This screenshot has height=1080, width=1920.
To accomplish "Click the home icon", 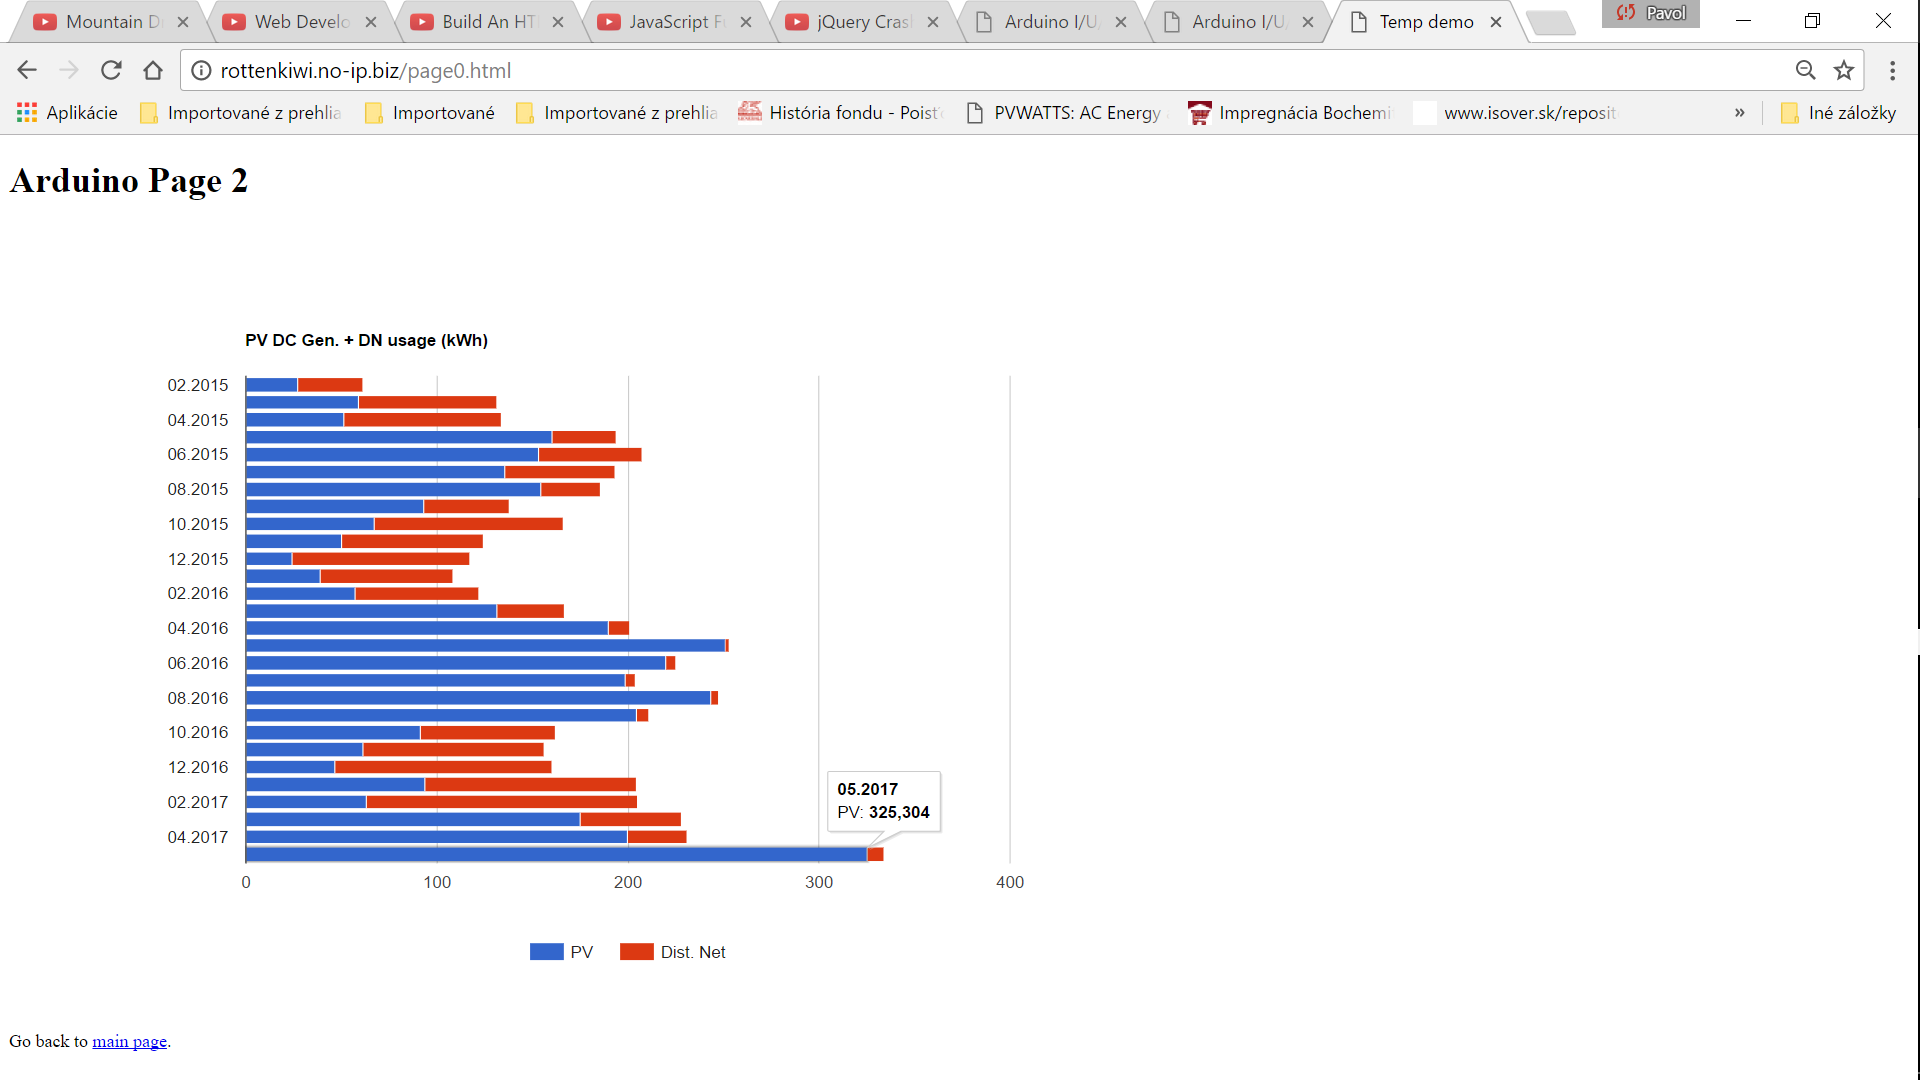I will click(x=153, y=70).
